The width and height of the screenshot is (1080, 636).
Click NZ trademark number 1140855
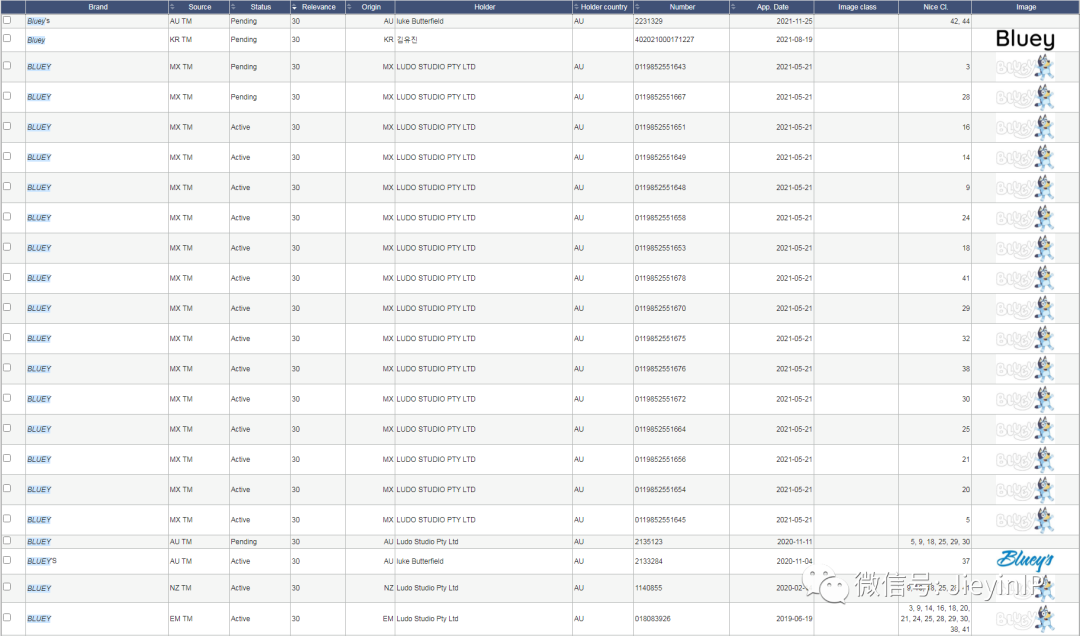point(648,588)
